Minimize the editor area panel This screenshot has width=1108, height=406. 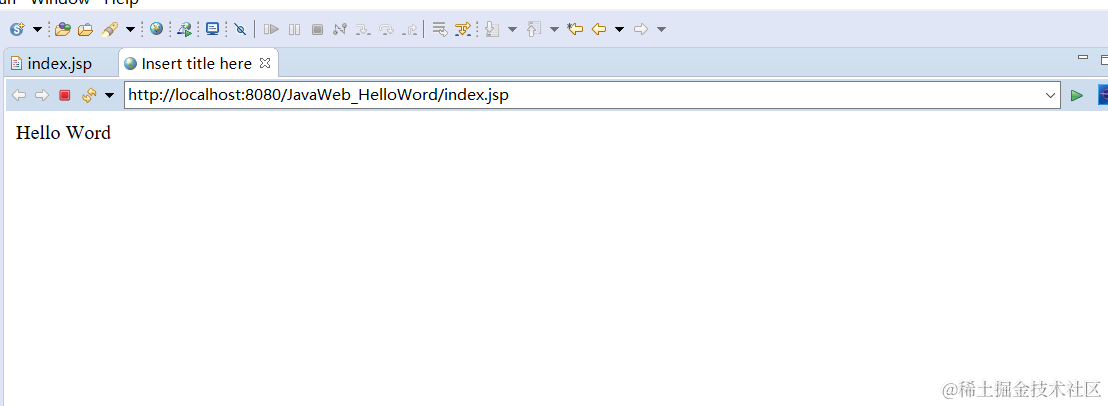[1083, 58]
